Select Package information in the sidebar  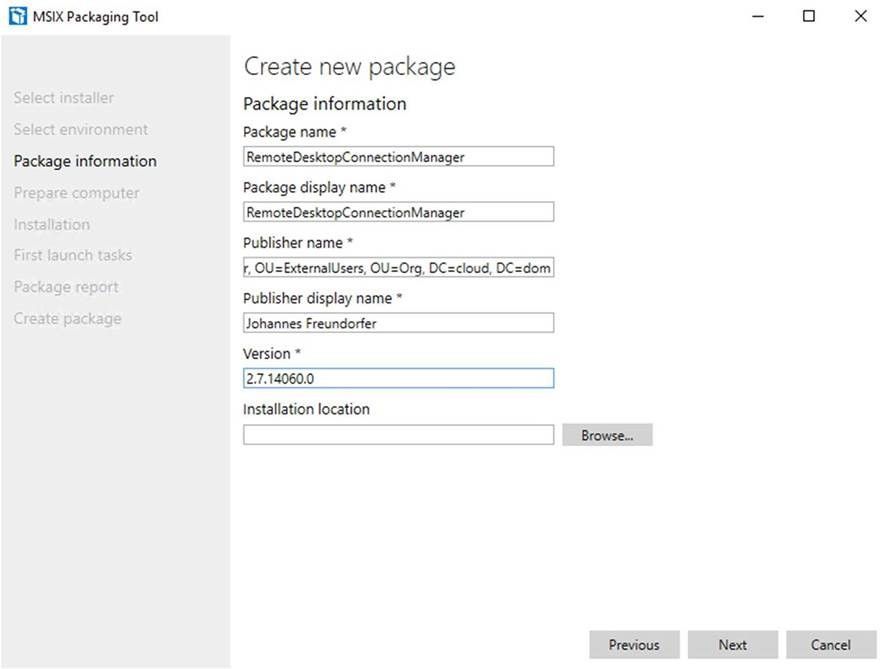[x=85, y=161]
